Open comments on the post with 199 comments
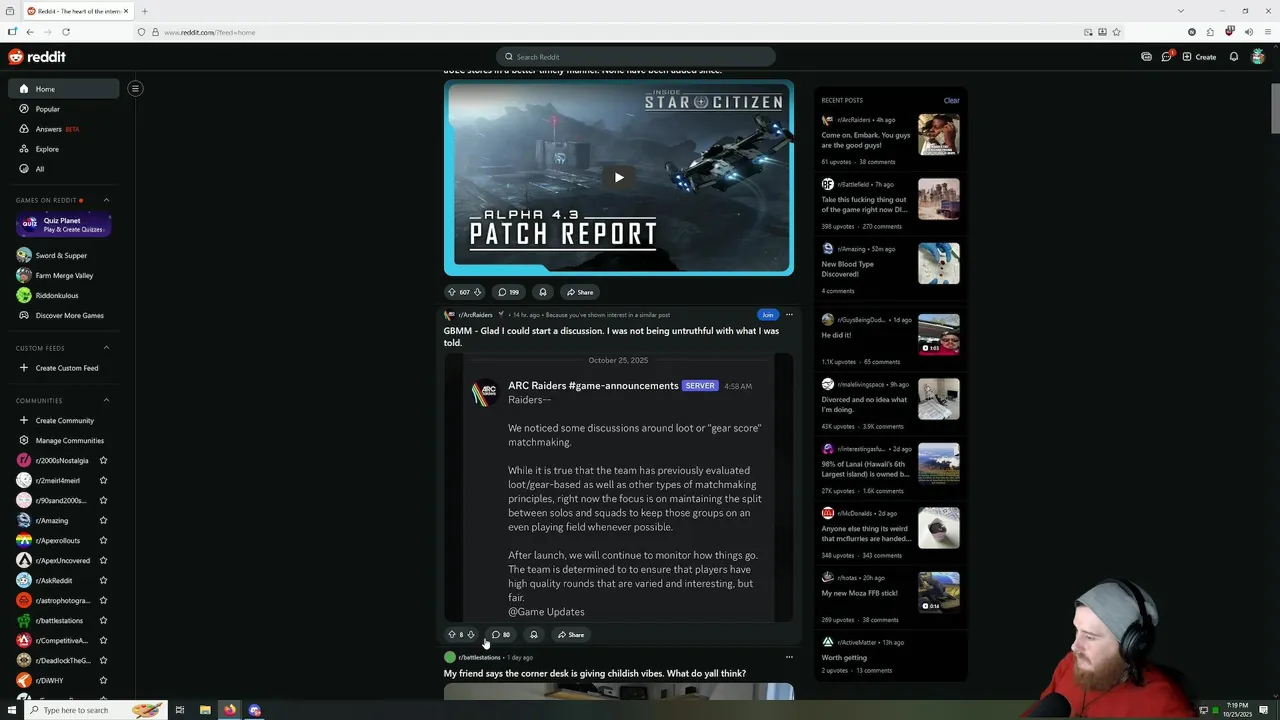 (508, 292)
